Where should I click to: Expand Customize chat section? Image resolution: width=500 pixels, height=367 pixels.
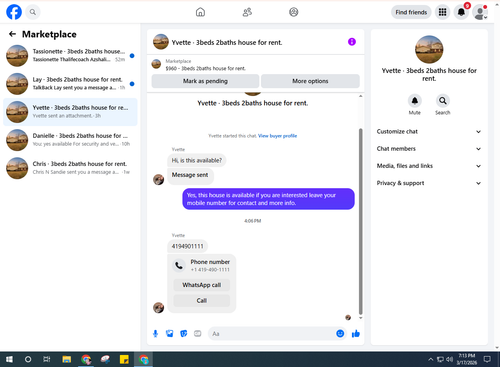tap(429, 132)
